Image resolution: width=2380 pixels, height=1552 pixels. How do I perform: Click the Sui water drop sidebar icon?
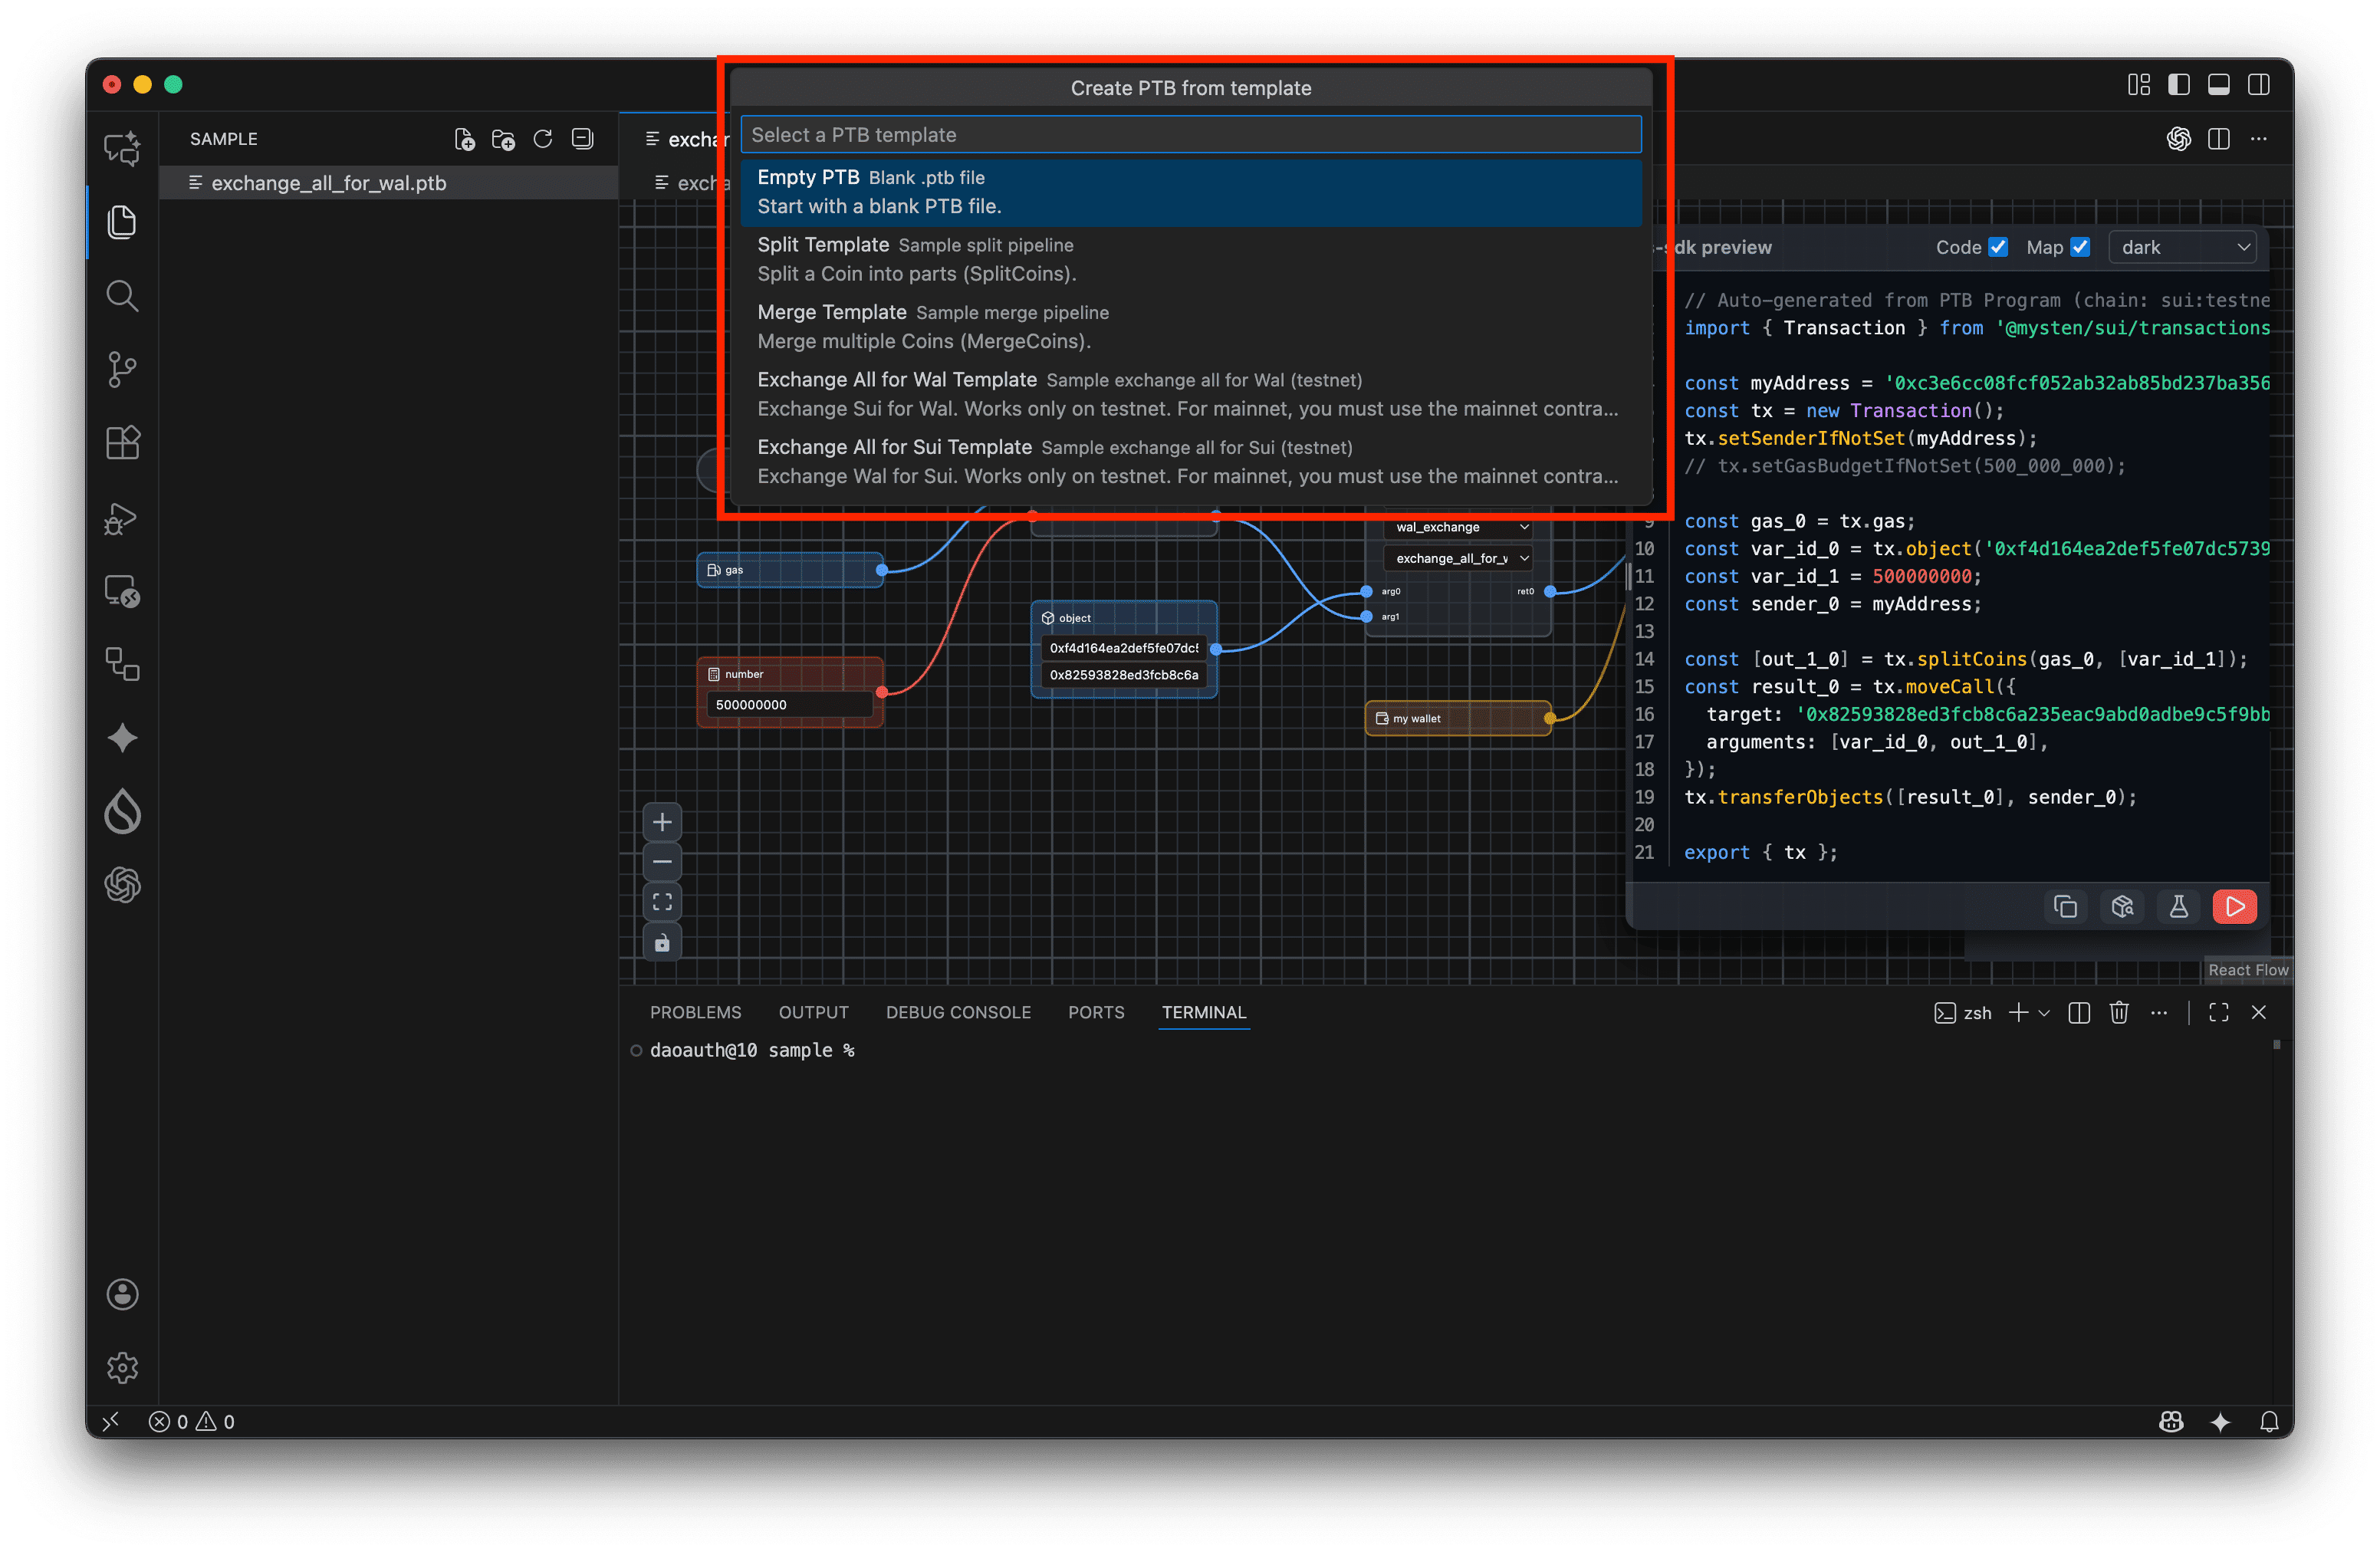(122, 811)
